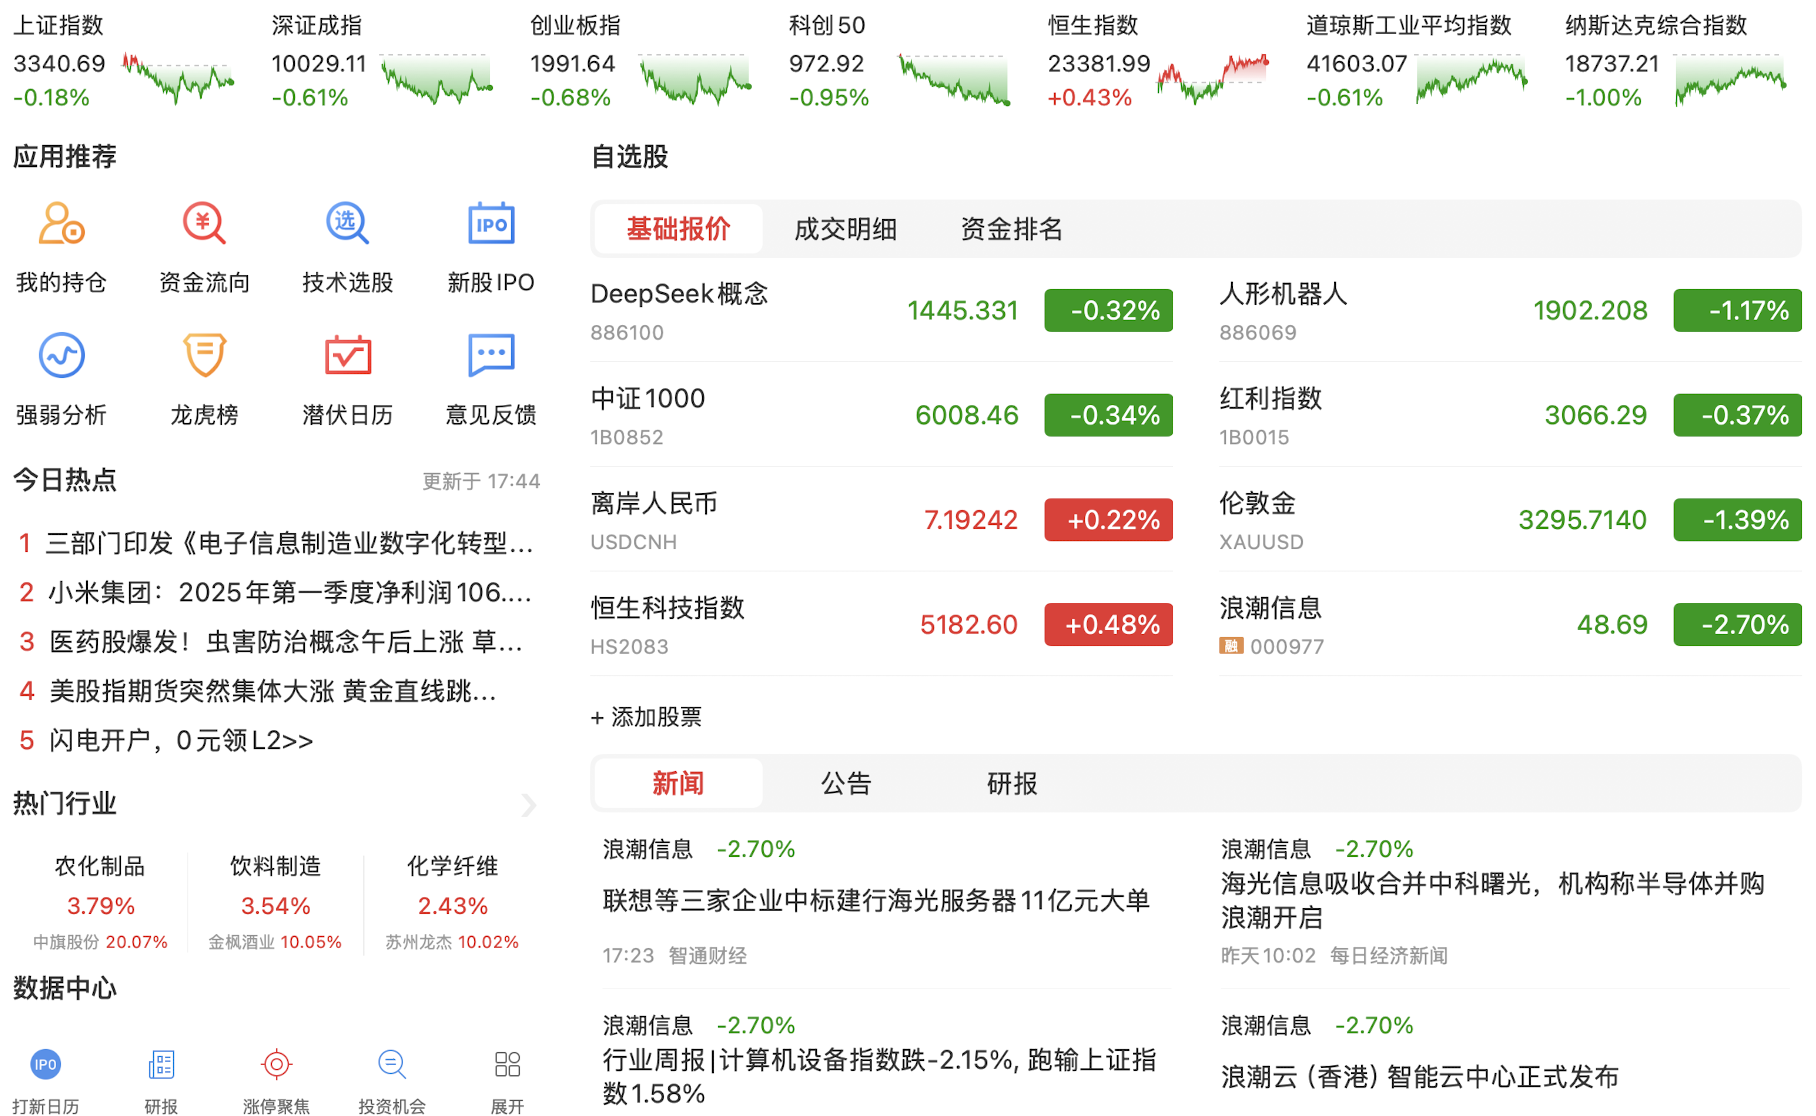Select the 研报 tab above news list

click(x=1011, y=783)
